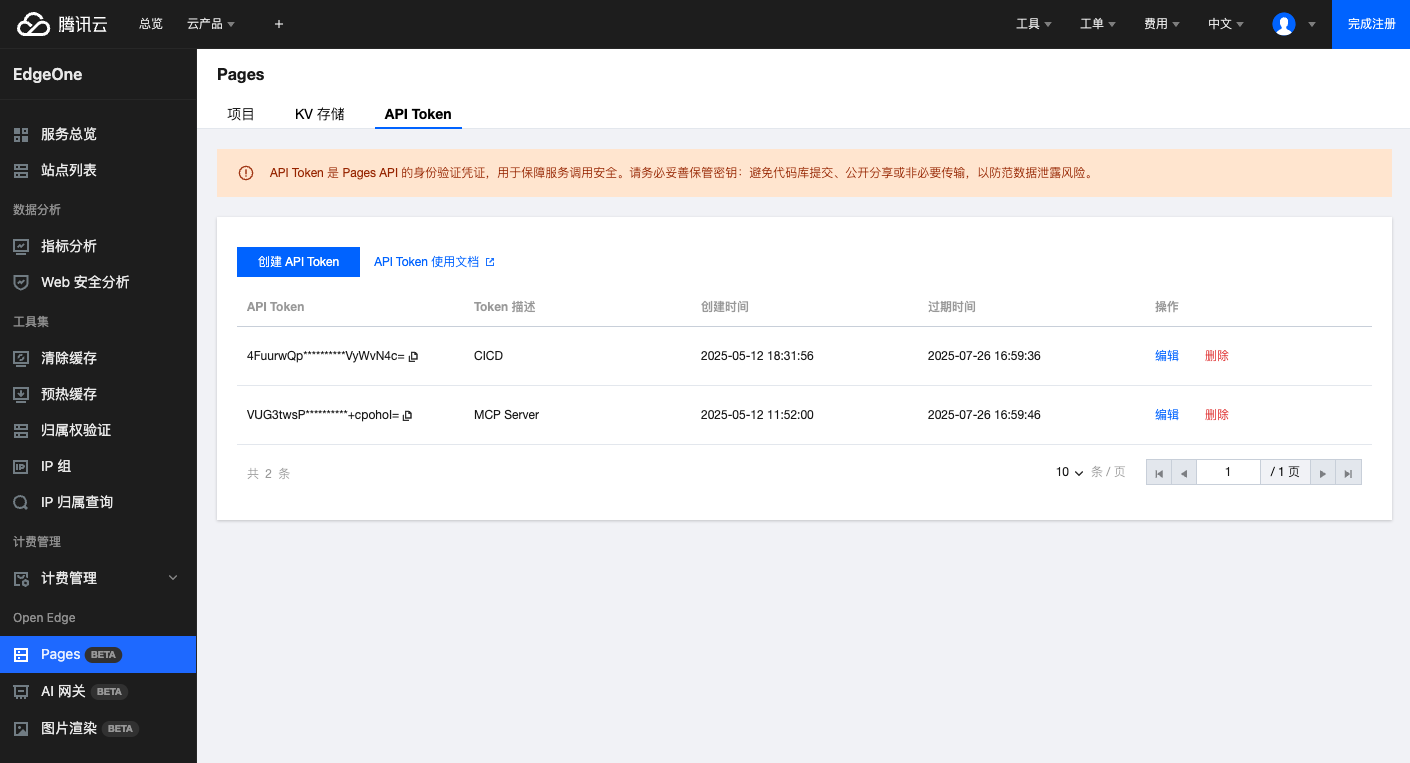Click the 共 2 条 total count
Image resolution: width=1410 pixels, height=763 pixels.
tap(268, 474)
